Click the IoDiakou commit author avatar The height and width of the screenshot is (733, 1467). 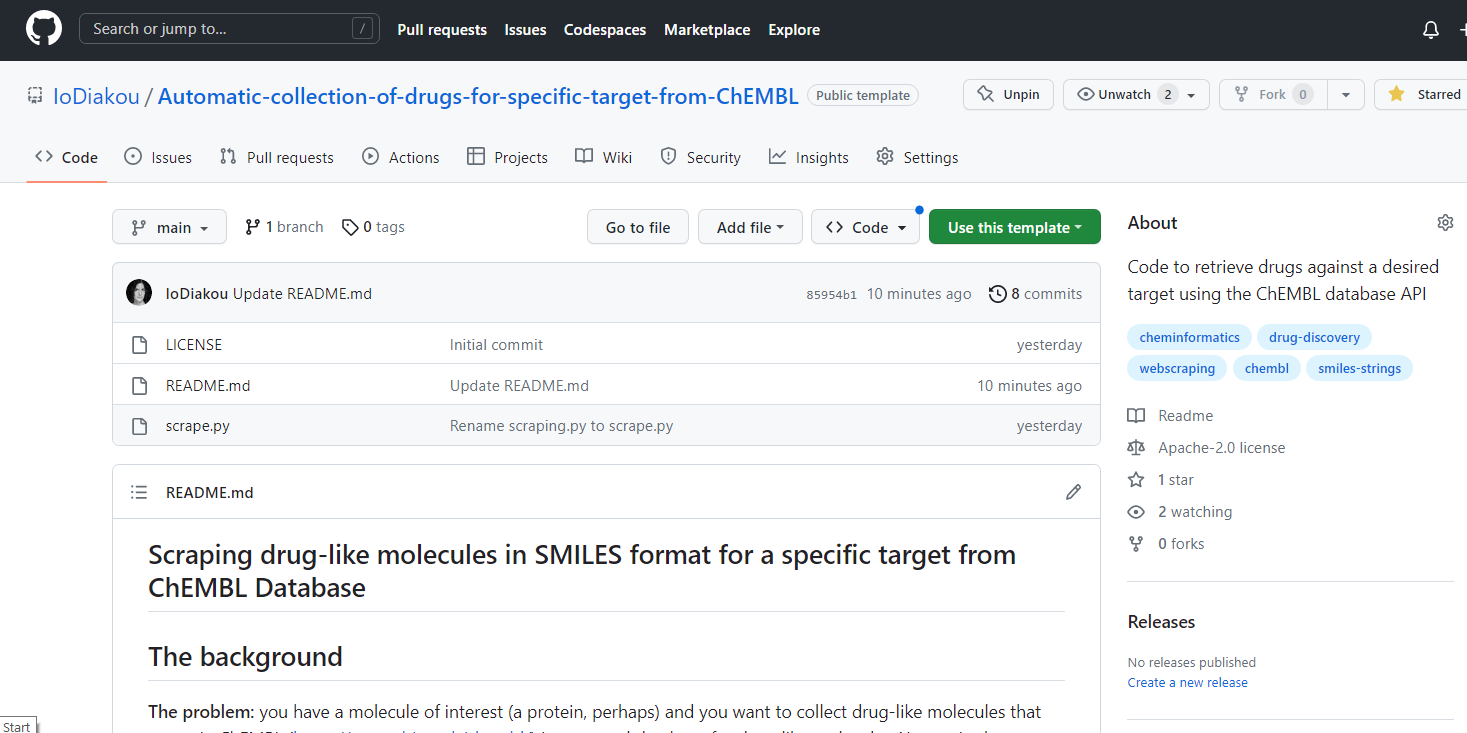[139, 293]
